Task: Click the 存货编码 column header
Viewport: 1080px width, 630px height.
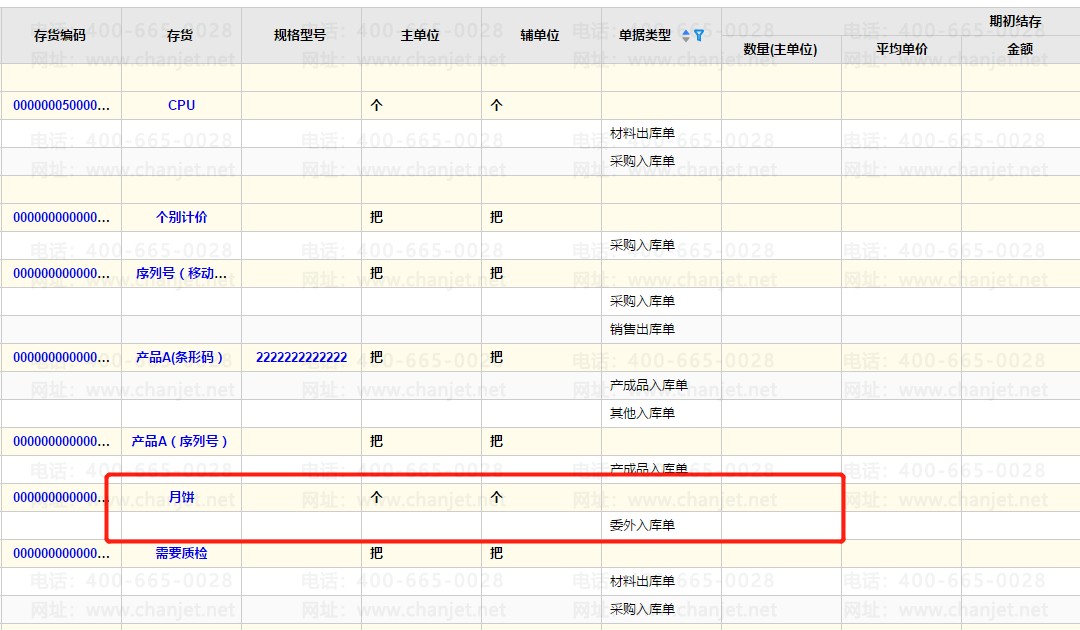Action: [x=60, y=35]
